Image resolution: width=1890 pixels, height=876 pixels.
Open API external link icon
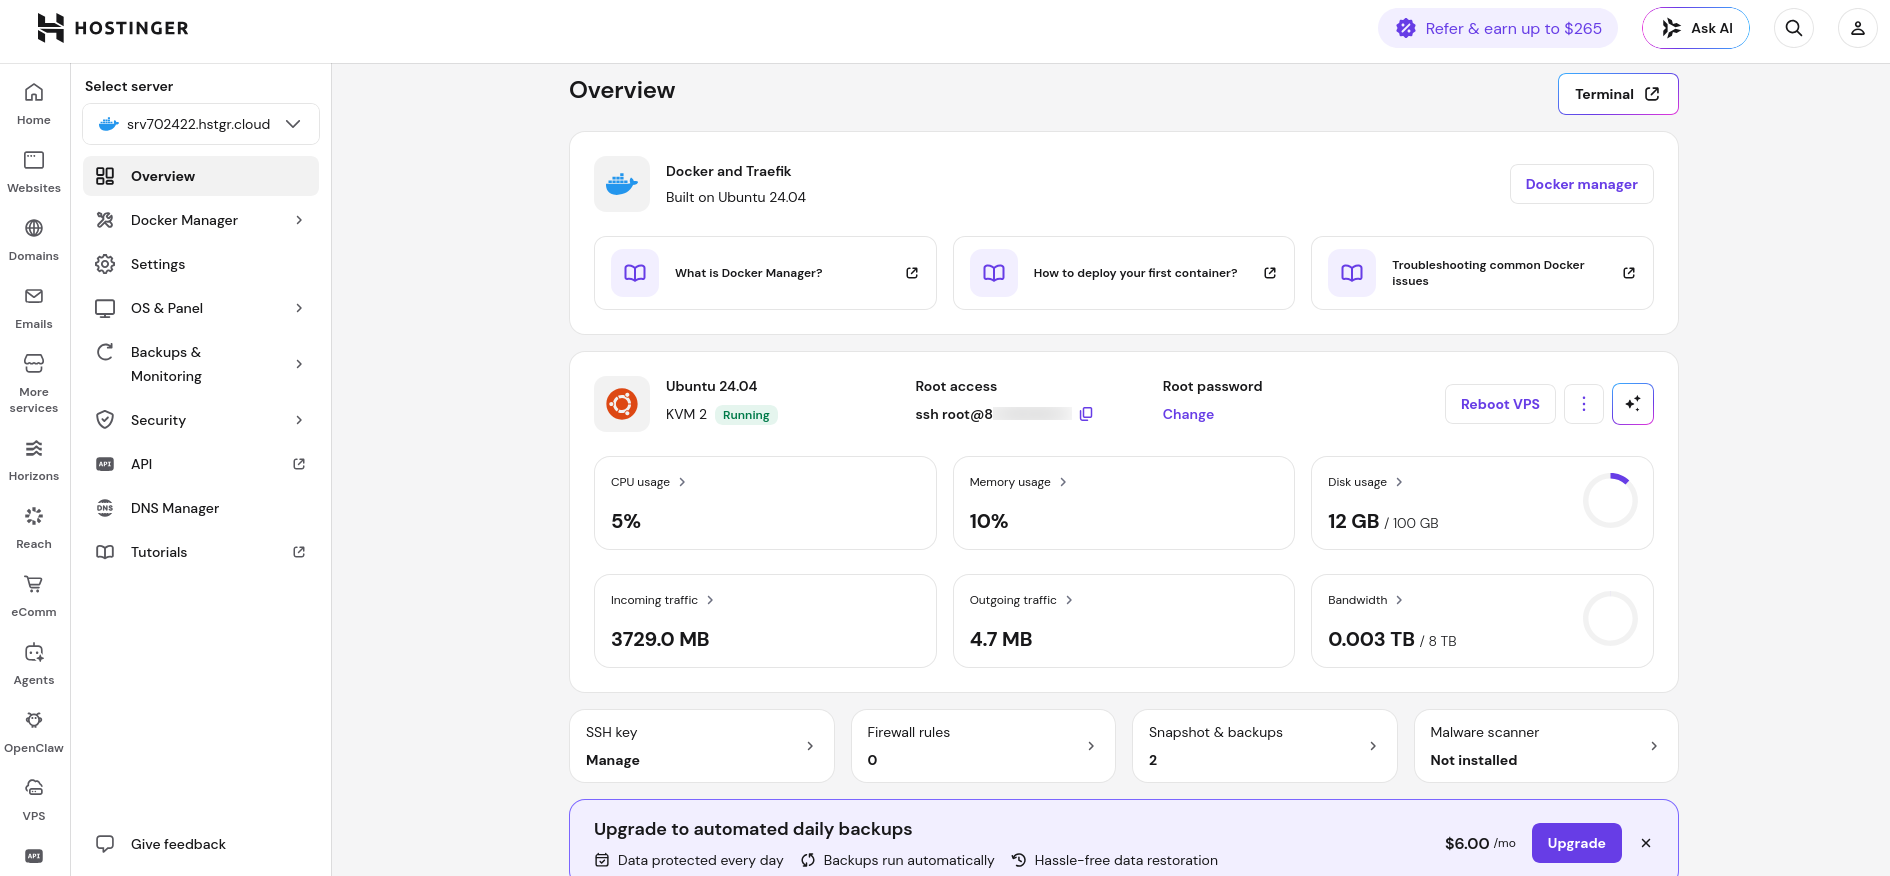point(299,464)
